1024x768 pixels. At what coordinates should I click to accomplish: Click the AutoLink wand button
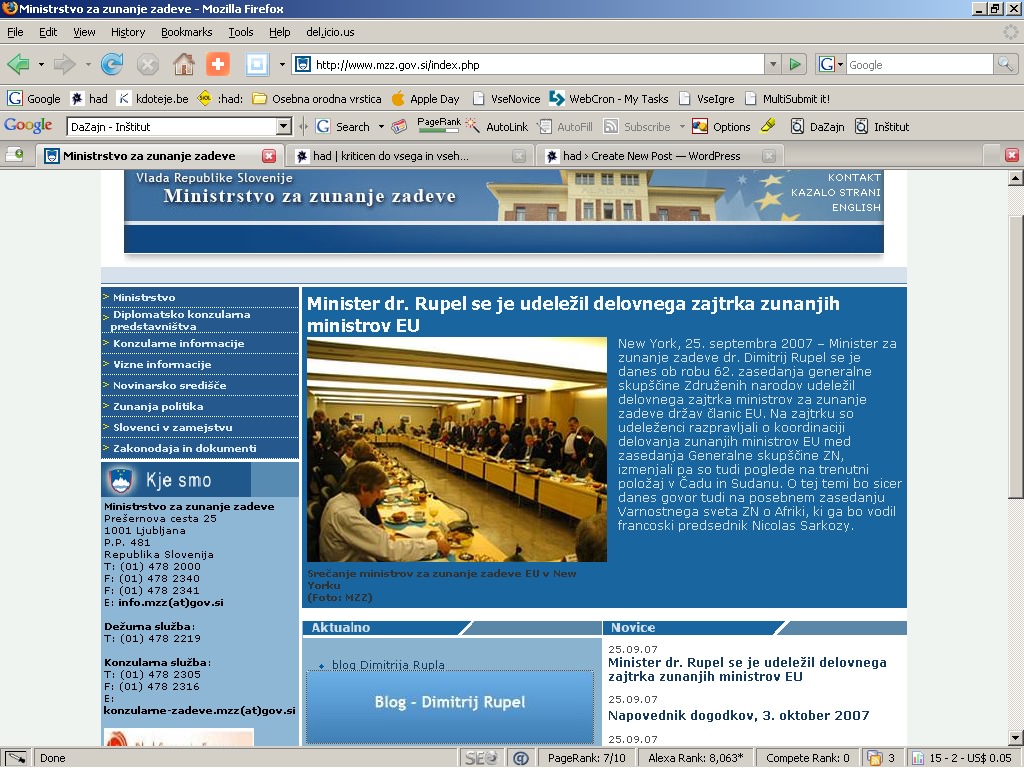496,127
